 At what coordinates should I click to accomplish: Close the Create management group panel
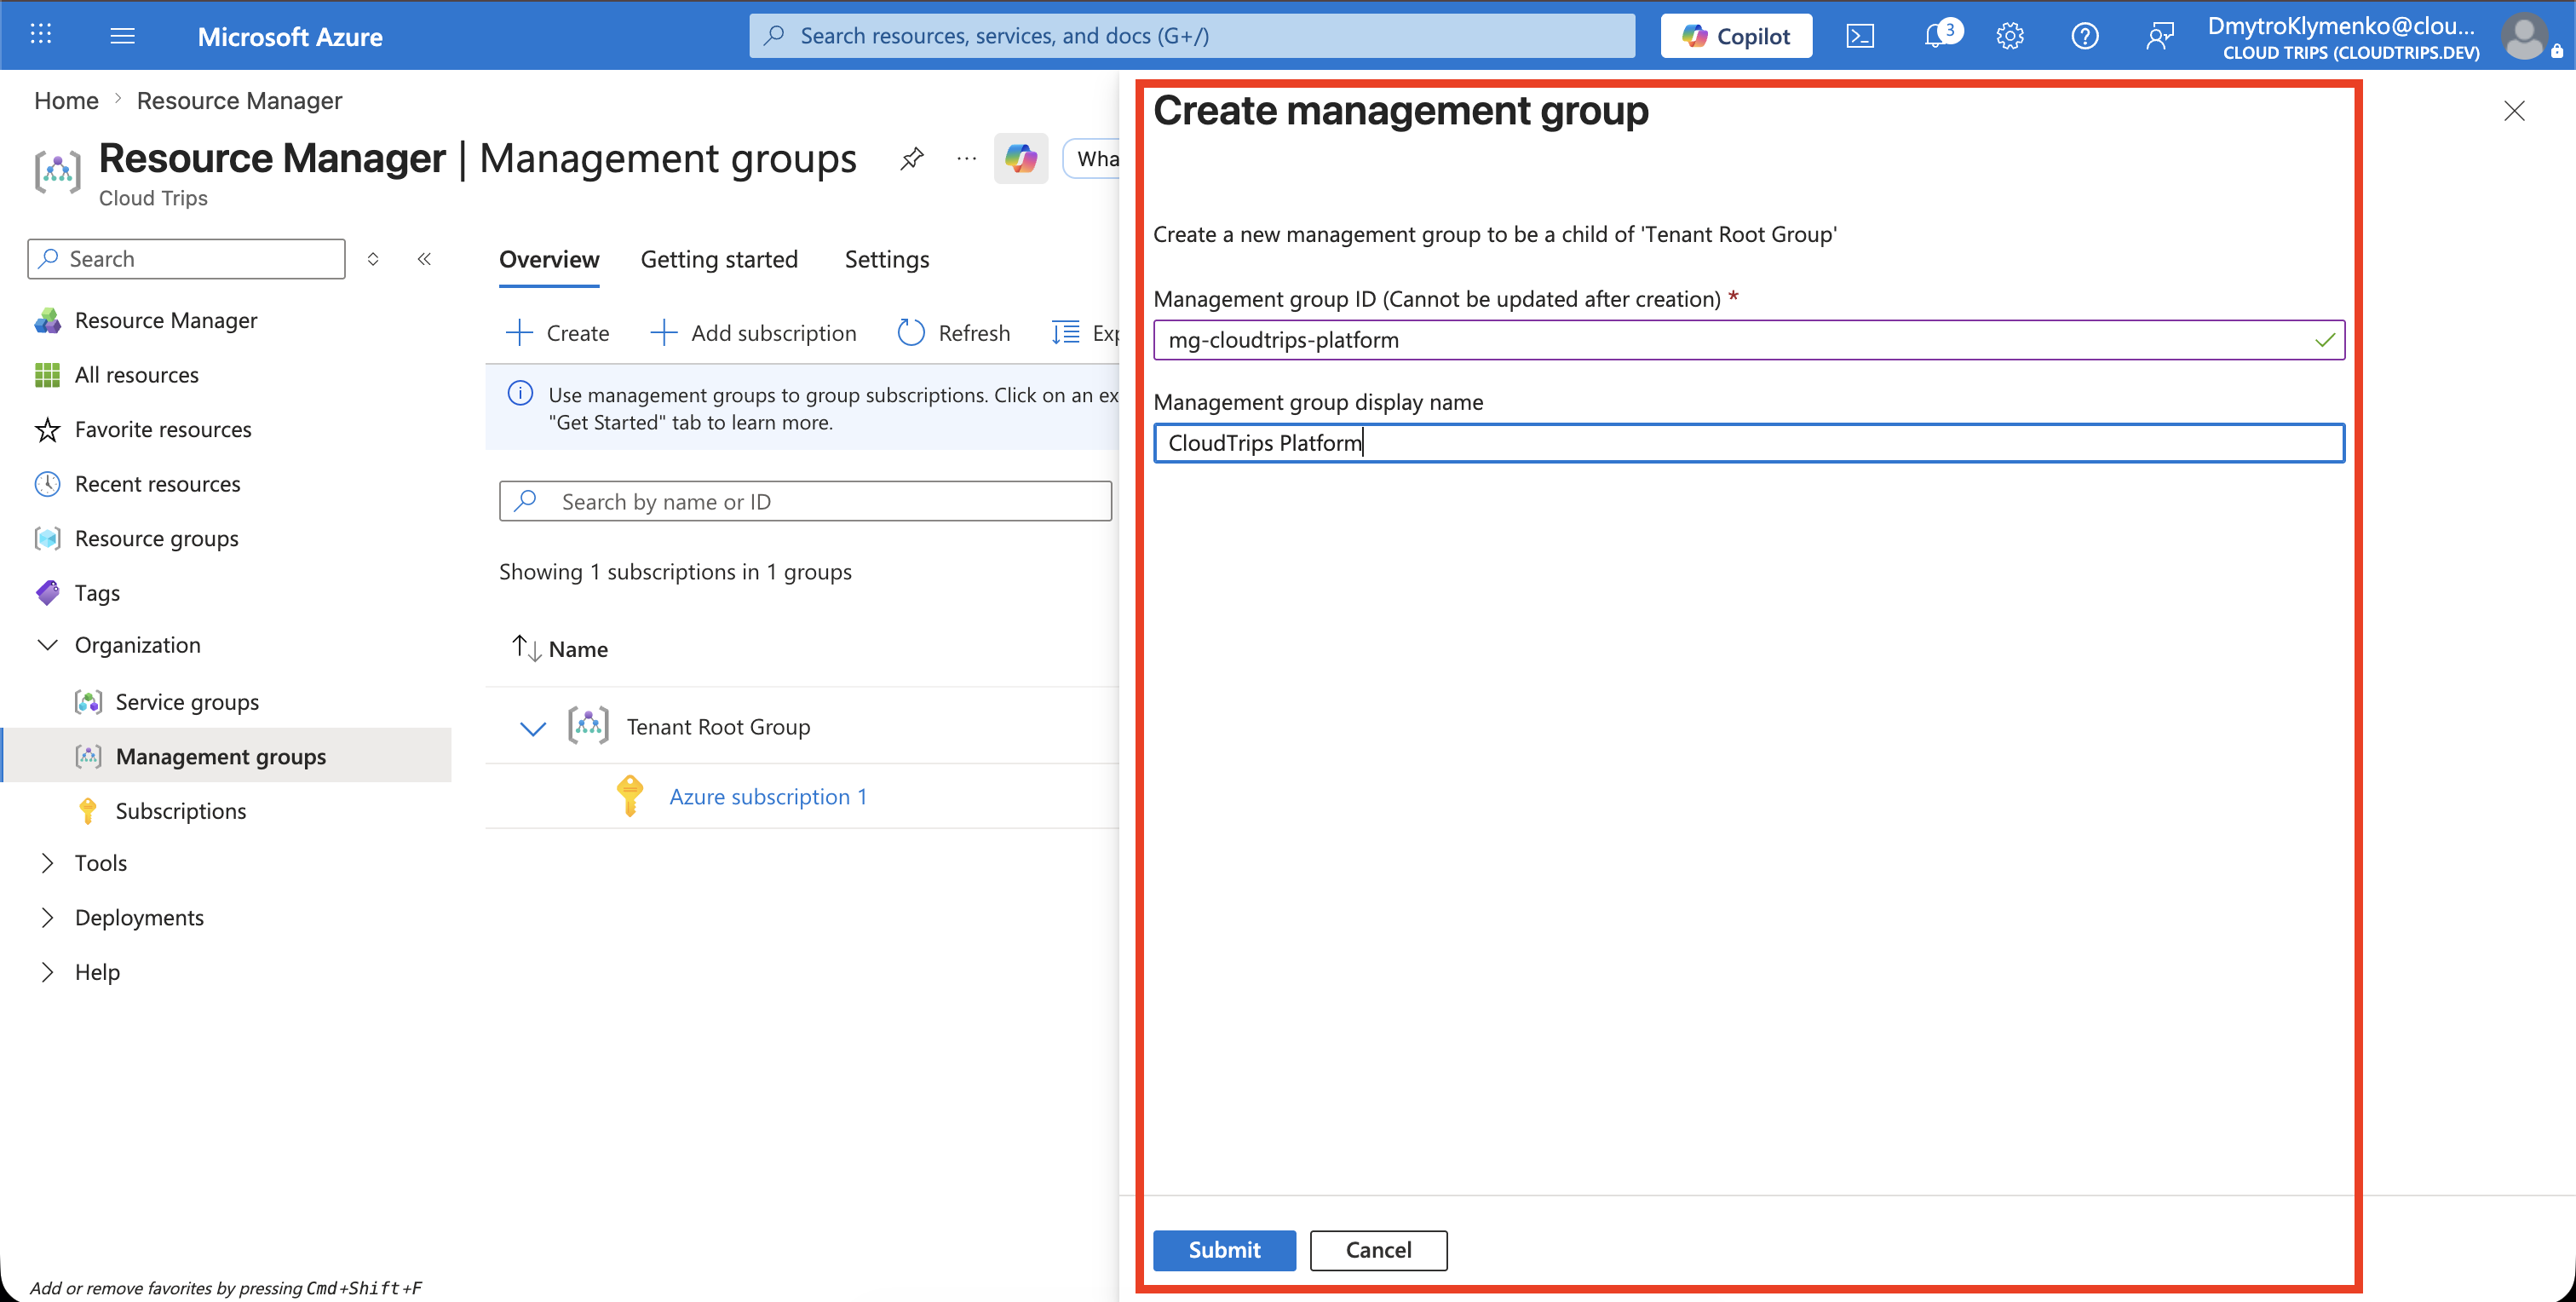pyautogui.click(x=2514, y=111)
